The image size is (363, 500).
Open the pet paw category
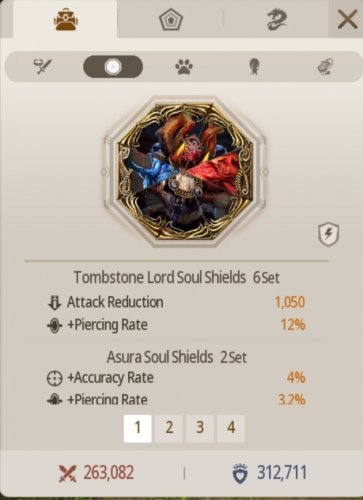(184, 67)
